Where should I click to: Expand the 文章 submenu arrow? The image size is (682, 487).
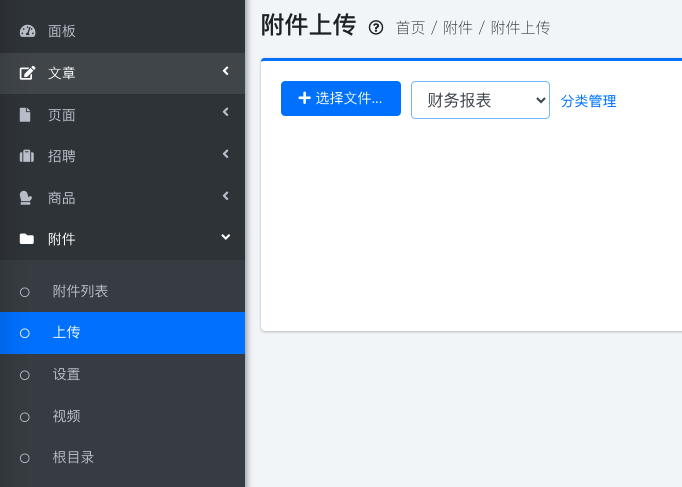click(x=225, y=71)
